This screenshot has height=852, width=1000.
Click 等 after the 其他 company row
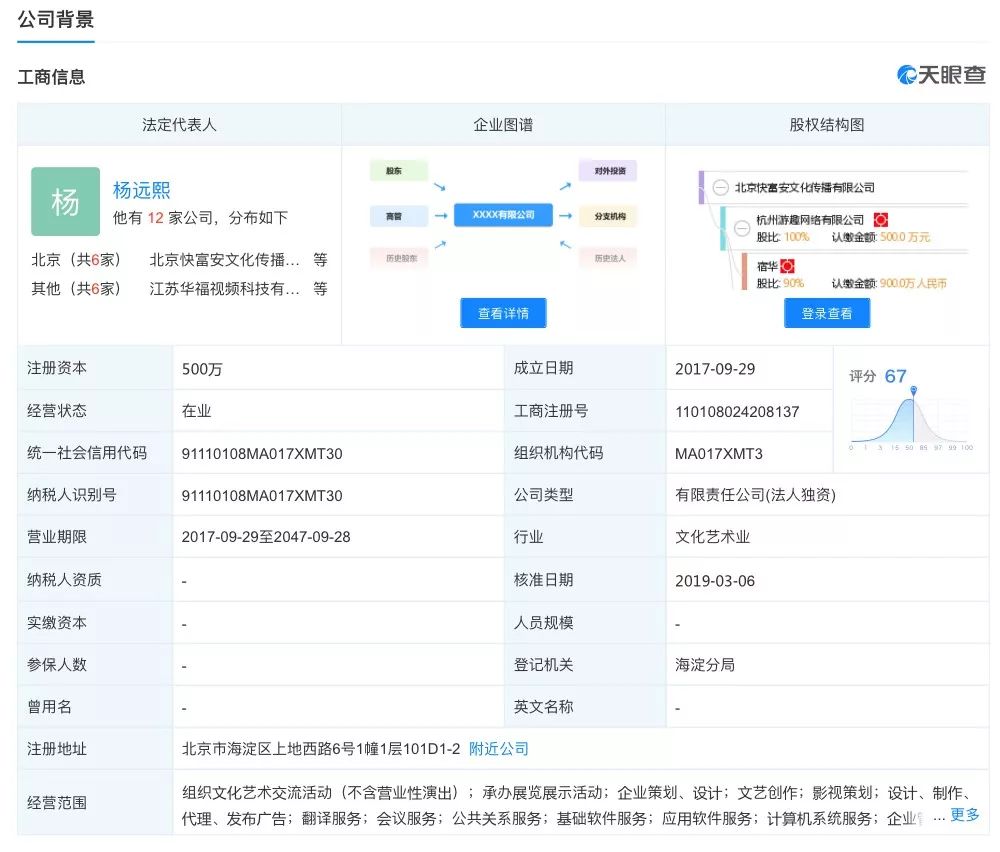[x=320, y=289]
